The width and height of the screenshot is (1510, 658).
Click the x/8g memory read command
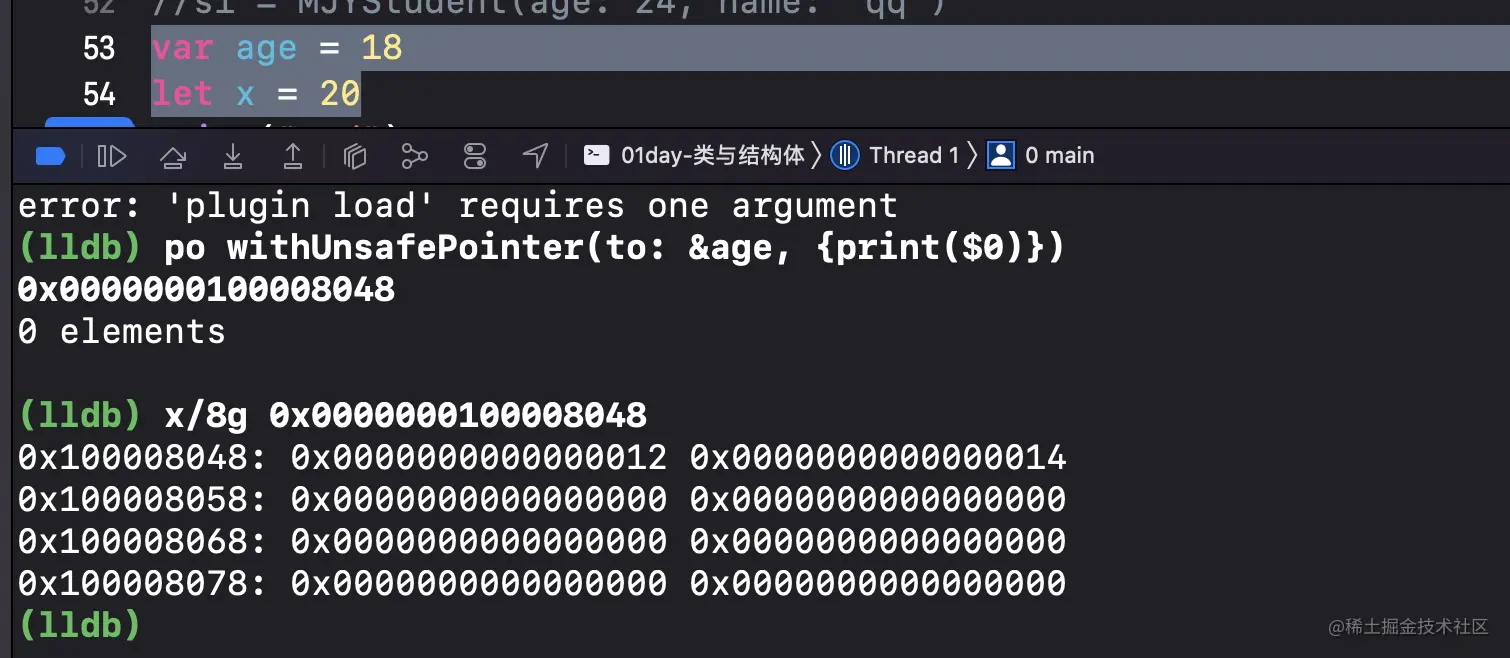coord(405,415)
